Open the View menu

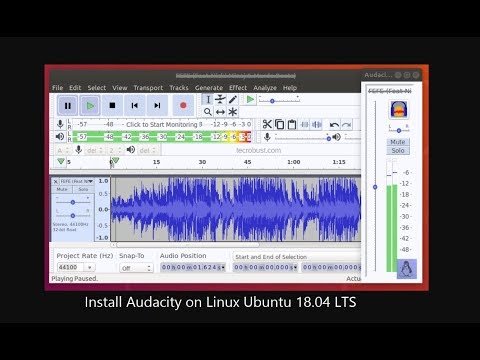119,88
